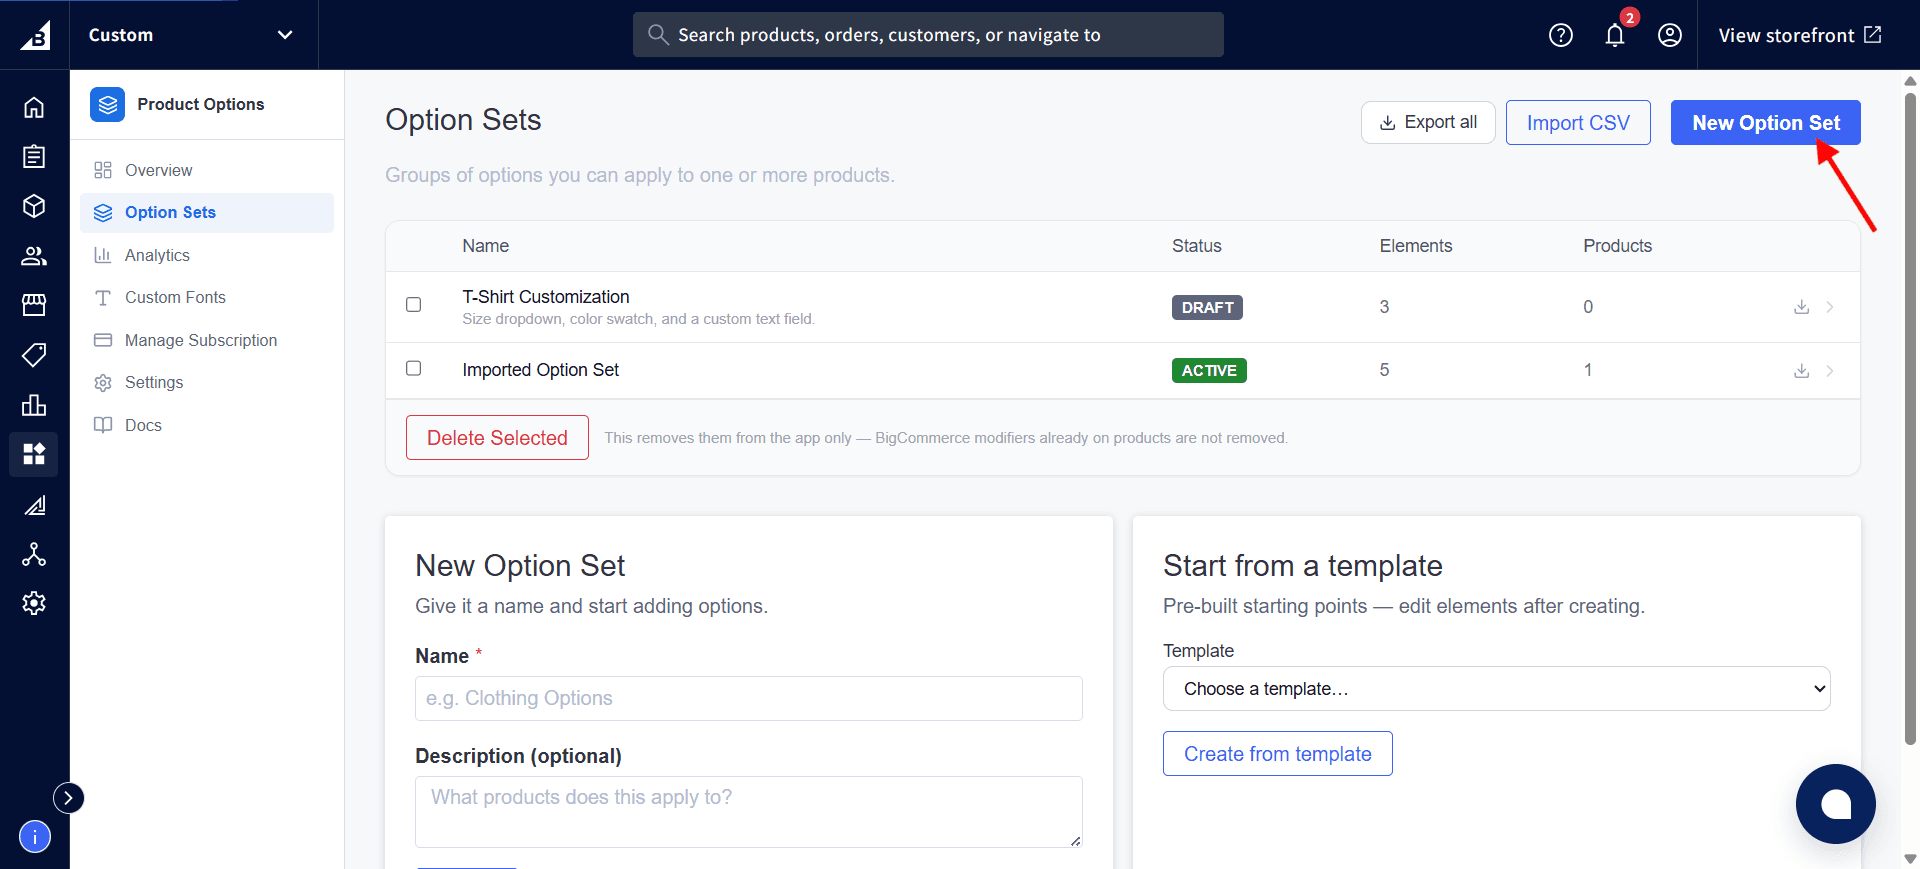Image resolution: width=1920 pixels, height=869 pixels.
Task: Open the Storefront shop icon
Action: [x=34, y=305]
